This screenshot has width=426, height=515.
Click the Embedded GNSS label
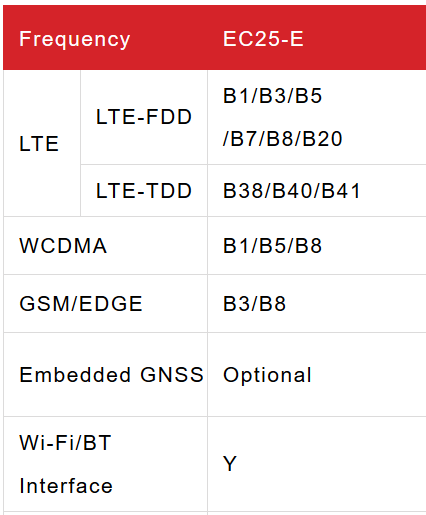pyautogui.click(x=111, y=375)
